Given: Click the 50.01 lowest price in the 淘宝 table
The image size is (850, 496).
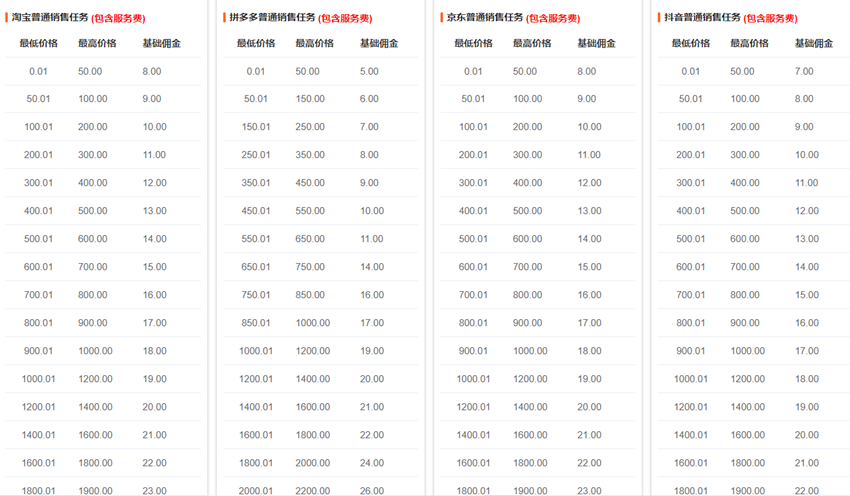Looking at the screenshot, I should point(38,99).
